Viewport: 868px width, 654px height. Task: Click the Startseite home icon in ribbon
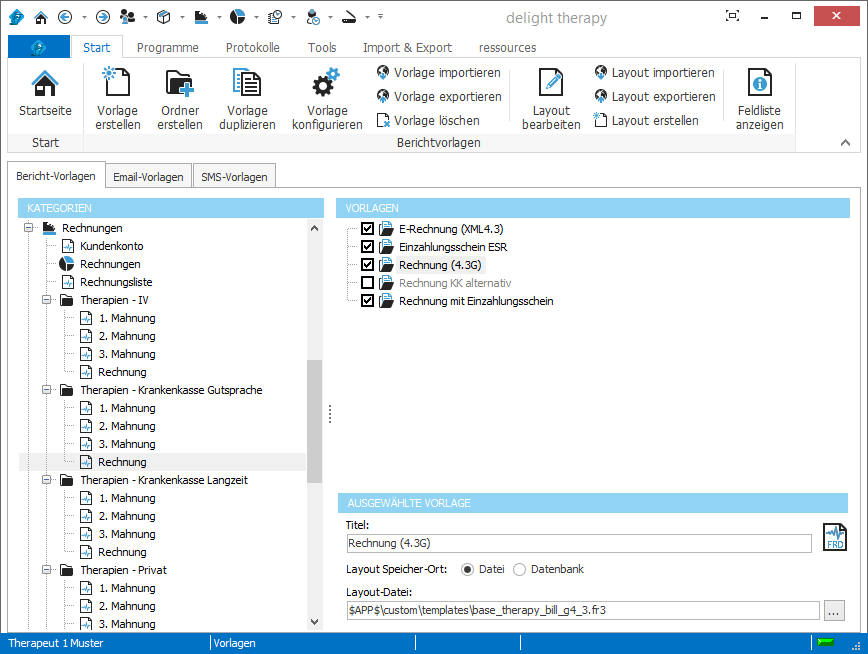pos(45,86)
